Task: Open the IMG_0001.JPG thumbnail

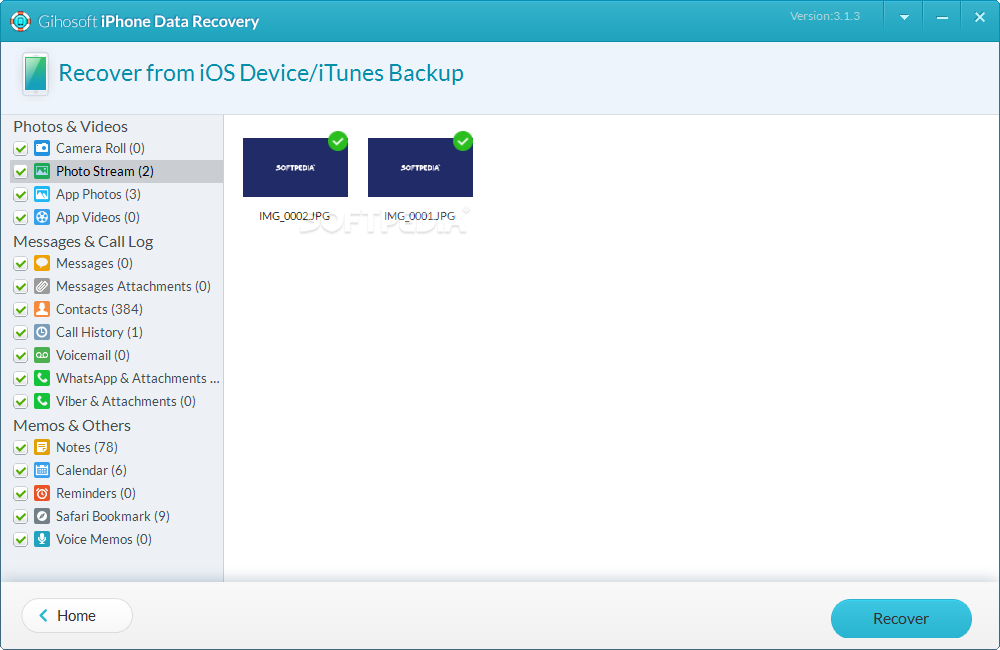Action: 420,167
